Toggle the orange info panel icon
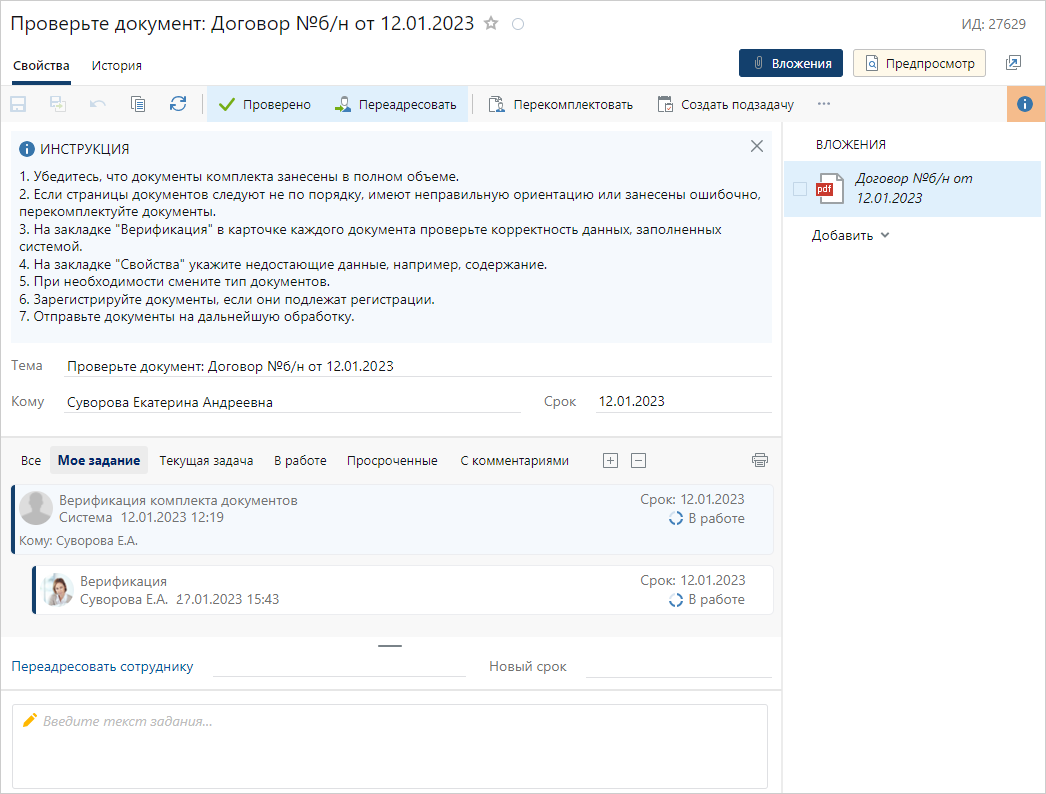The height and width of the screenshot is (794, 1046). pos(1025,104)
